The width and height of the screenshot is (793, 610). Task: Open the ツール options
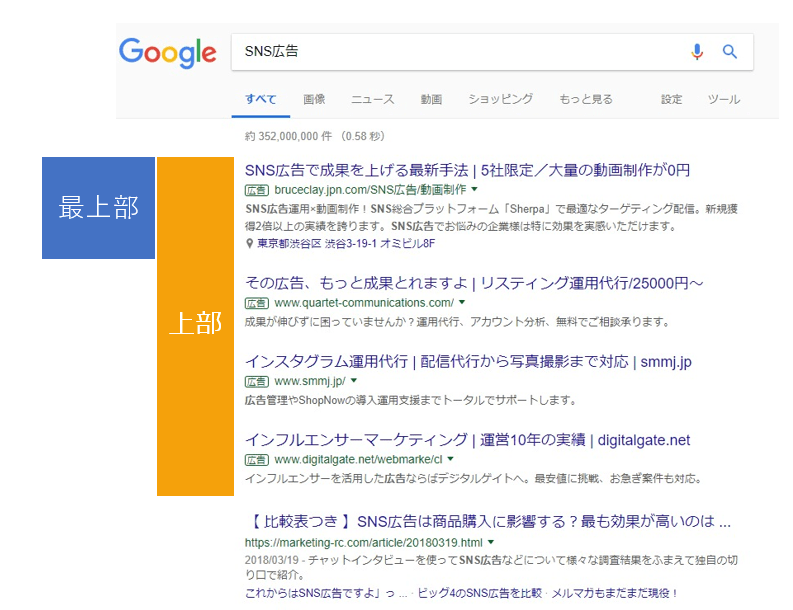click(724, 100)
